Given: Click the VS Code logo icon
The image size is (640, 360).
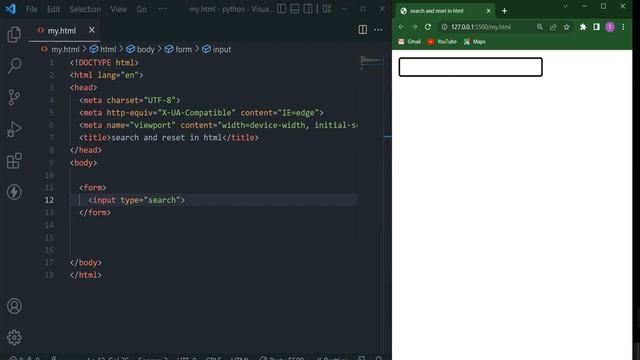Looking at the screenshot, I should (11, 9).
